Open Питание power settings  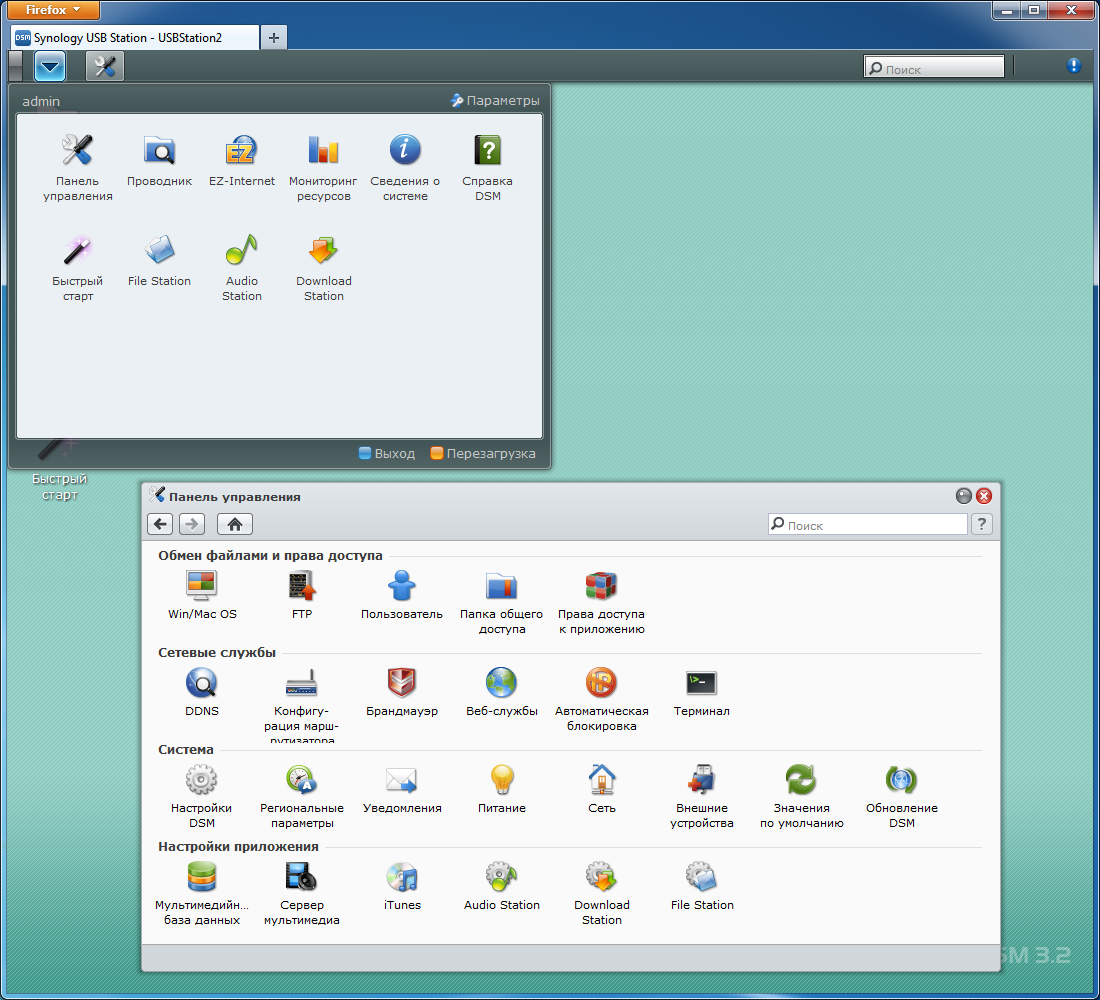click(x=502, y=789)
